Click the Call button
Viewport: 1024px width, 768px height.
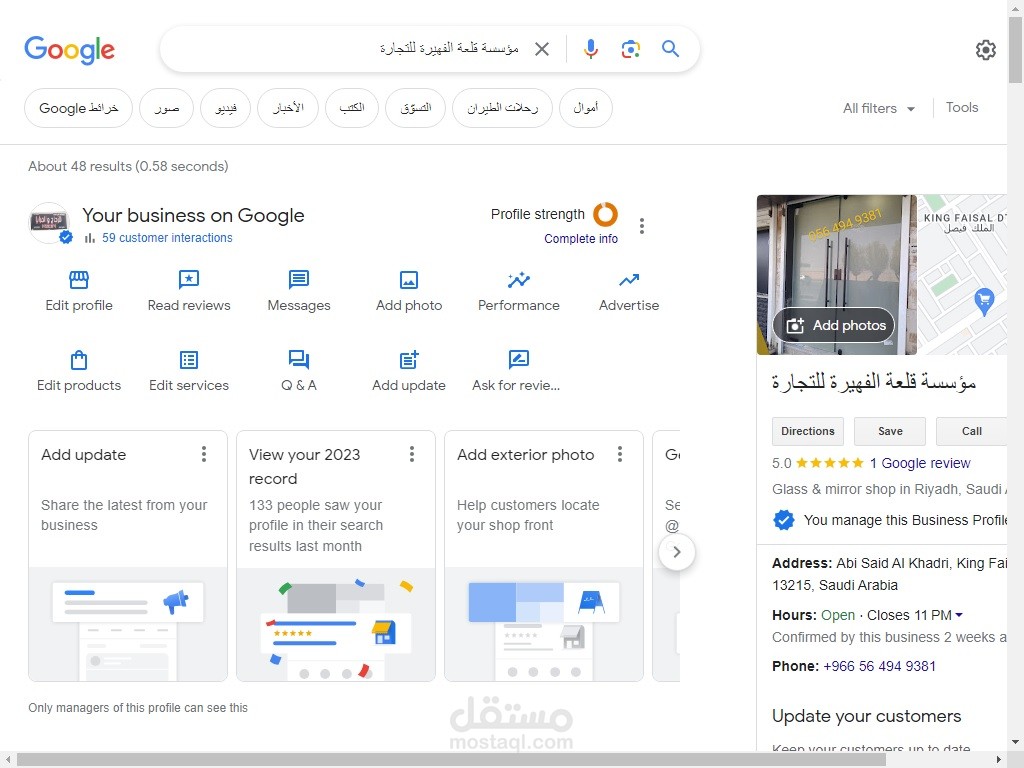(x=972, y=431)
